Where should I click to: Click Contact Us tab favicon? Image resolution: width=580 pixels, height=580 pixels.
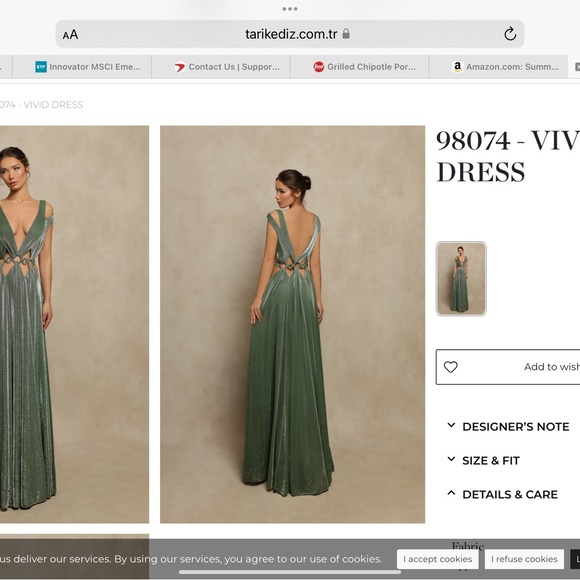[x=180, y=67]
